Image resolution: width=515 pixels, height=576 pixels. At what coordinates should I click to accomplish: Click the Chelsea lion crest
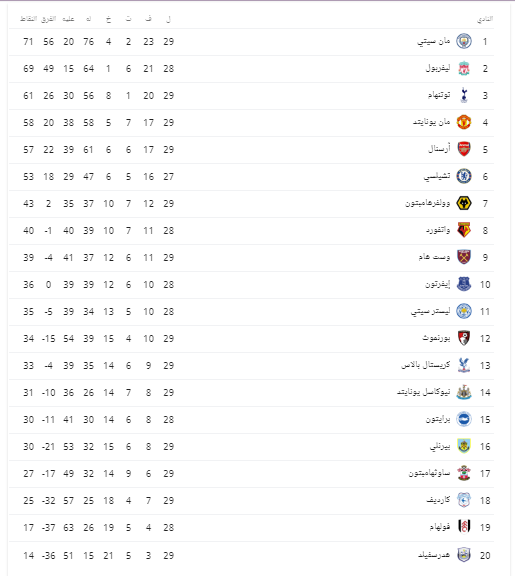pyautogui.click(x=464, y=176)
